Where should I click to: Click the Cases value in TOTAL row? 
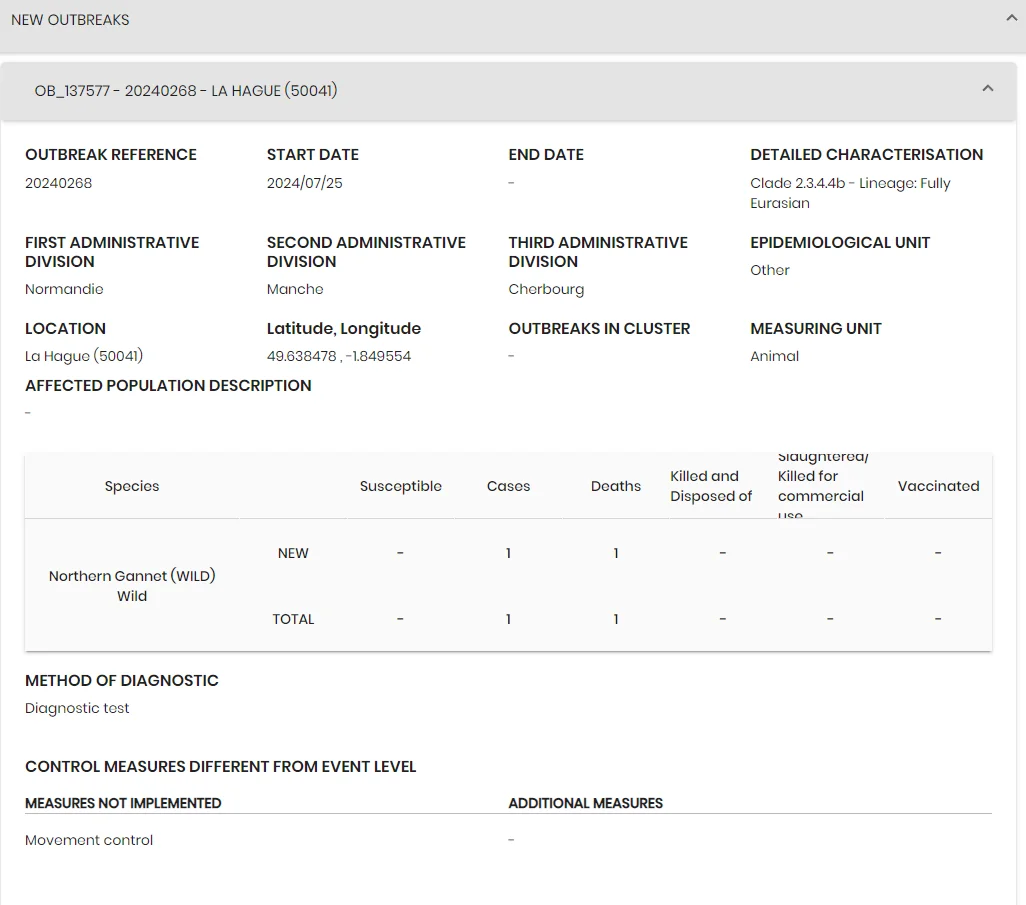(x=508, y=619)
